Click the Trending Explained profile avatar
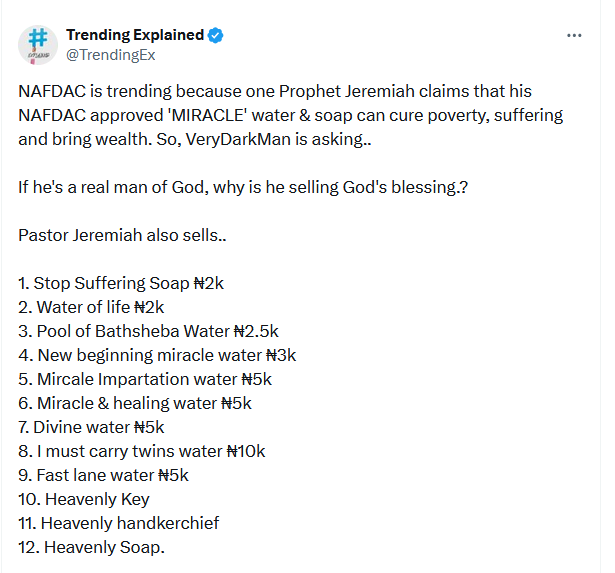 pyautogui.click(x=38, y=45)
